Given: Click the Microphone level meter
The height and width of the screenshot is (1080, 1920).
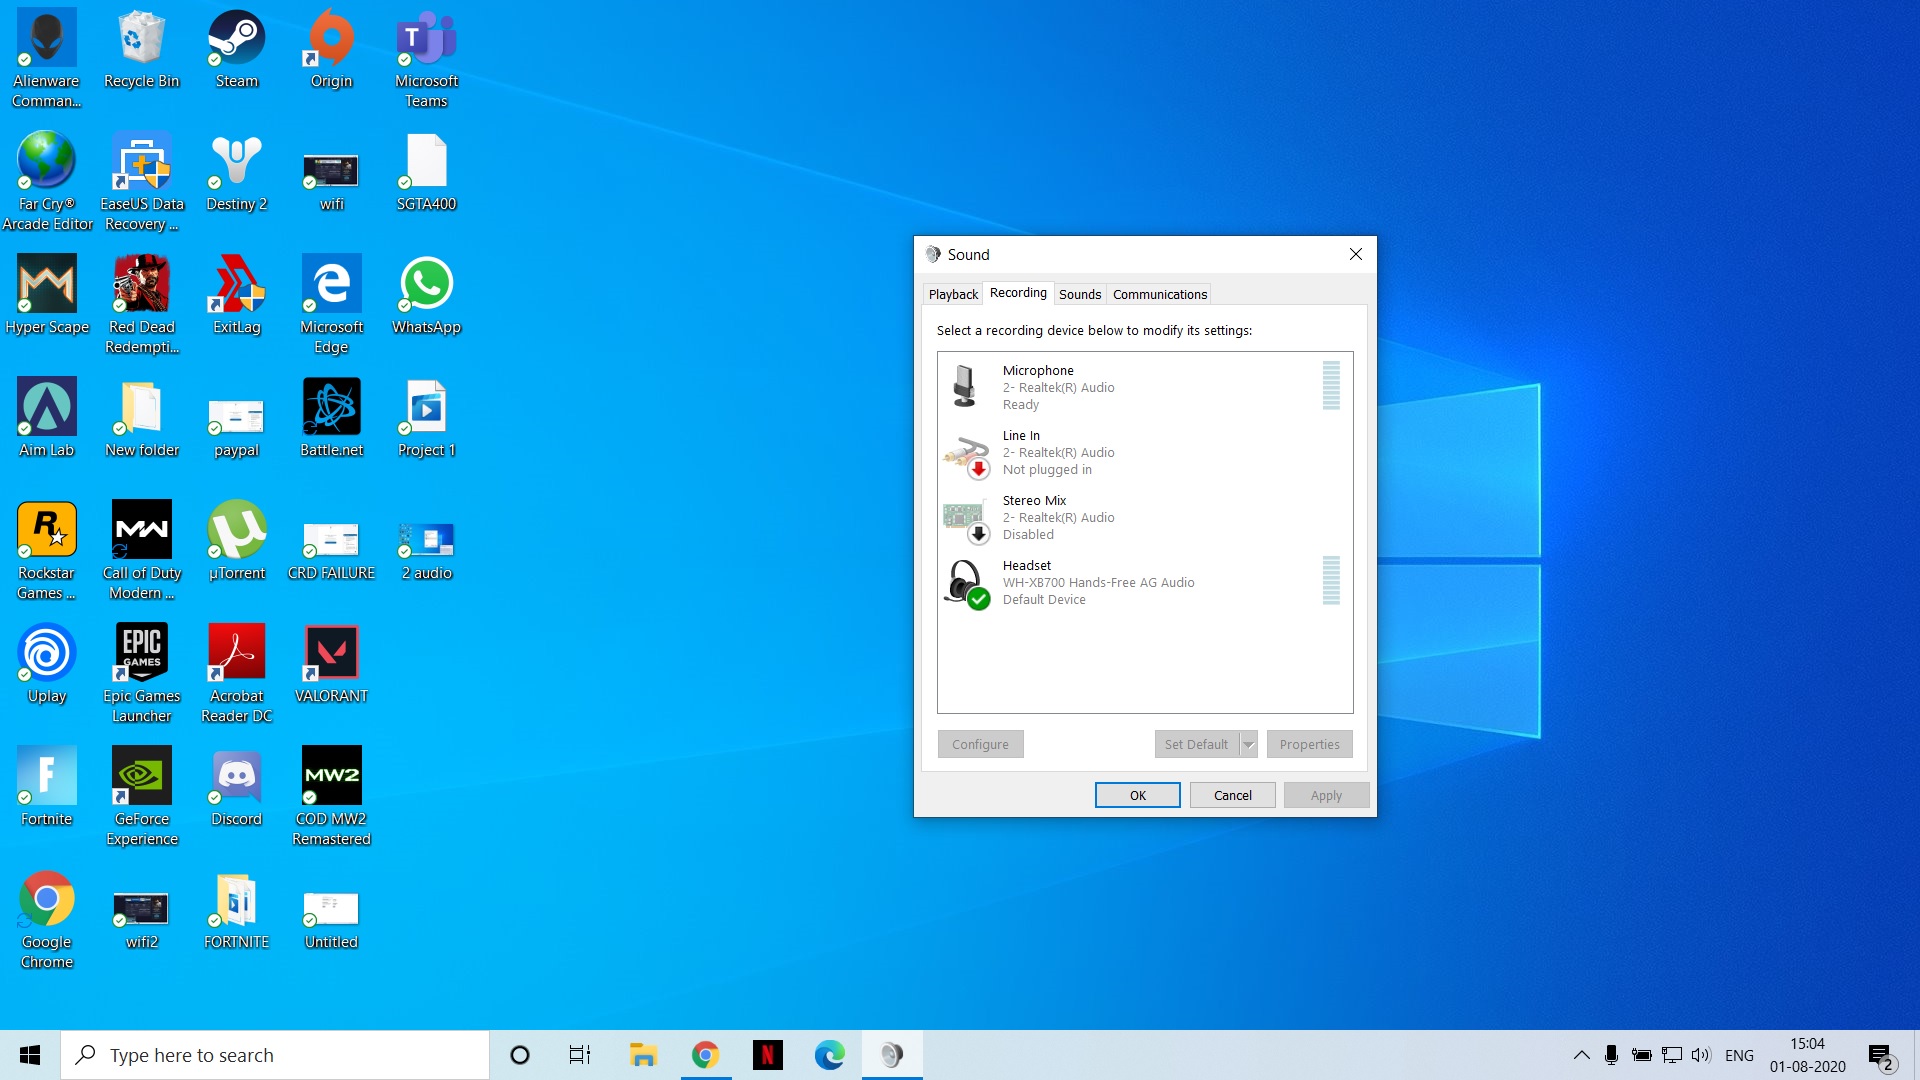Looking at the screenshot, I should coord(1331,386).
